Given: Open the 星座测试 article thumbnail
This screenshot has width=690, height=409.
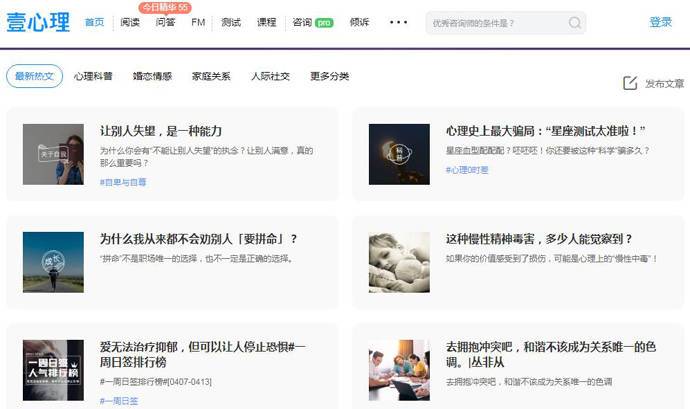Looking at the screenshot, I should [399, 154].
